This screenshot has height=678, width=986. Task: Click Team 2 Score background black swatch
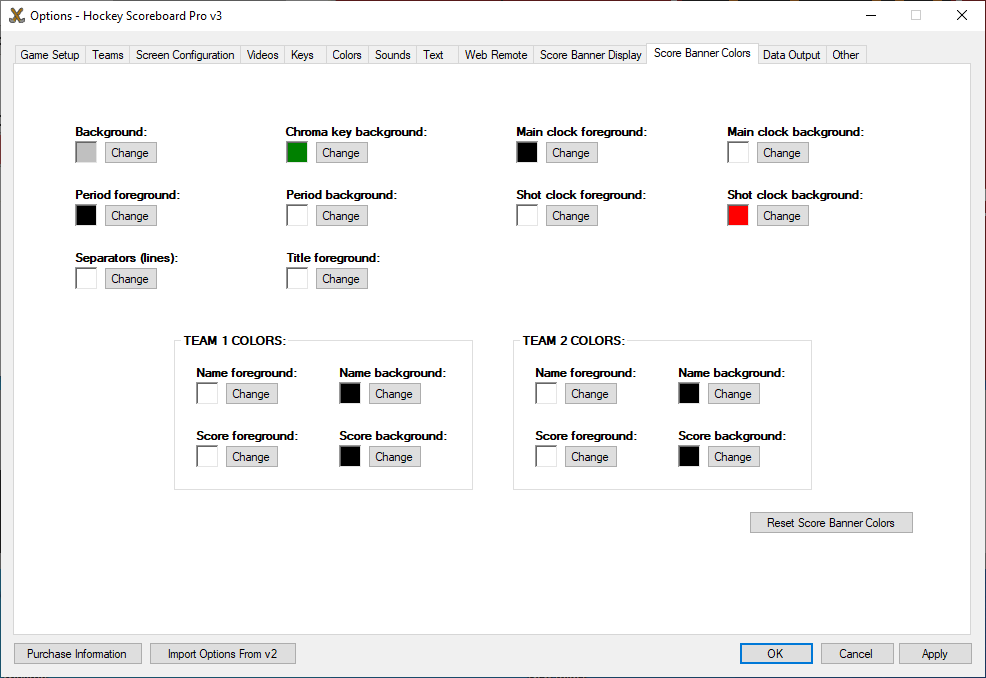(689, 457)
